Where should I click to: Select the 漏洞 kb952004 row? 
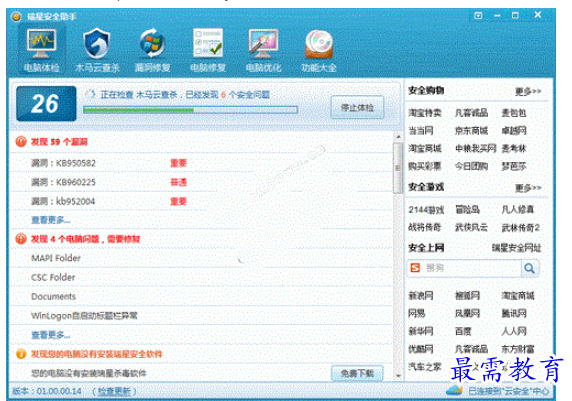pos(201,201)
